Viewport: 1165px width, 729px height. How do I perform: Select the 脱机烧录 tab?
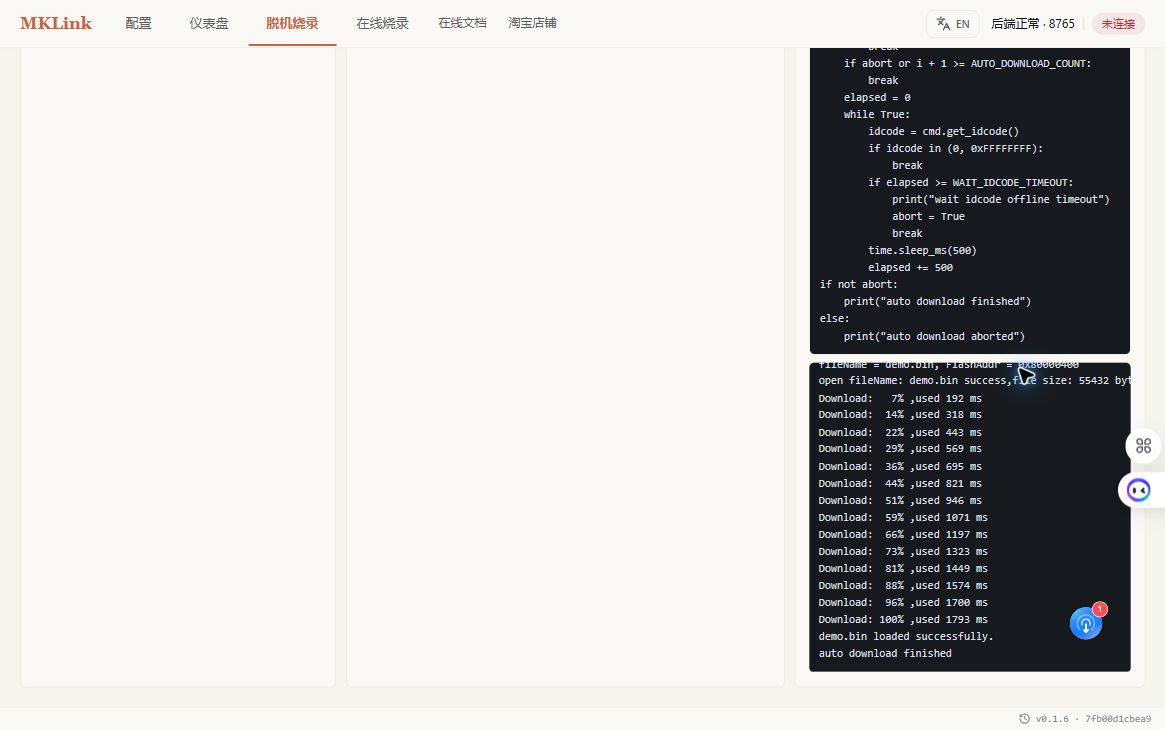coord(292,23)
